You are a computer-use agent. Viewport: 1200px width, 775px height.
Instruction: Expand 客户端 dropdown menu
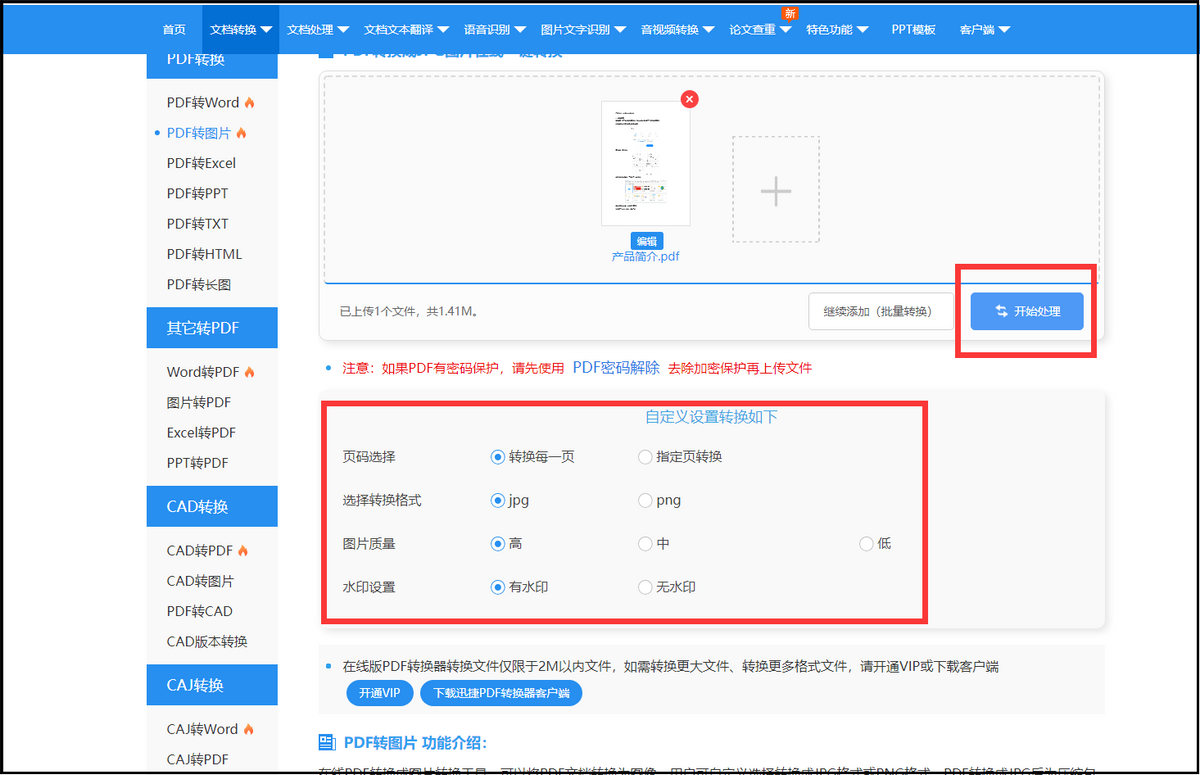point(984,30)
